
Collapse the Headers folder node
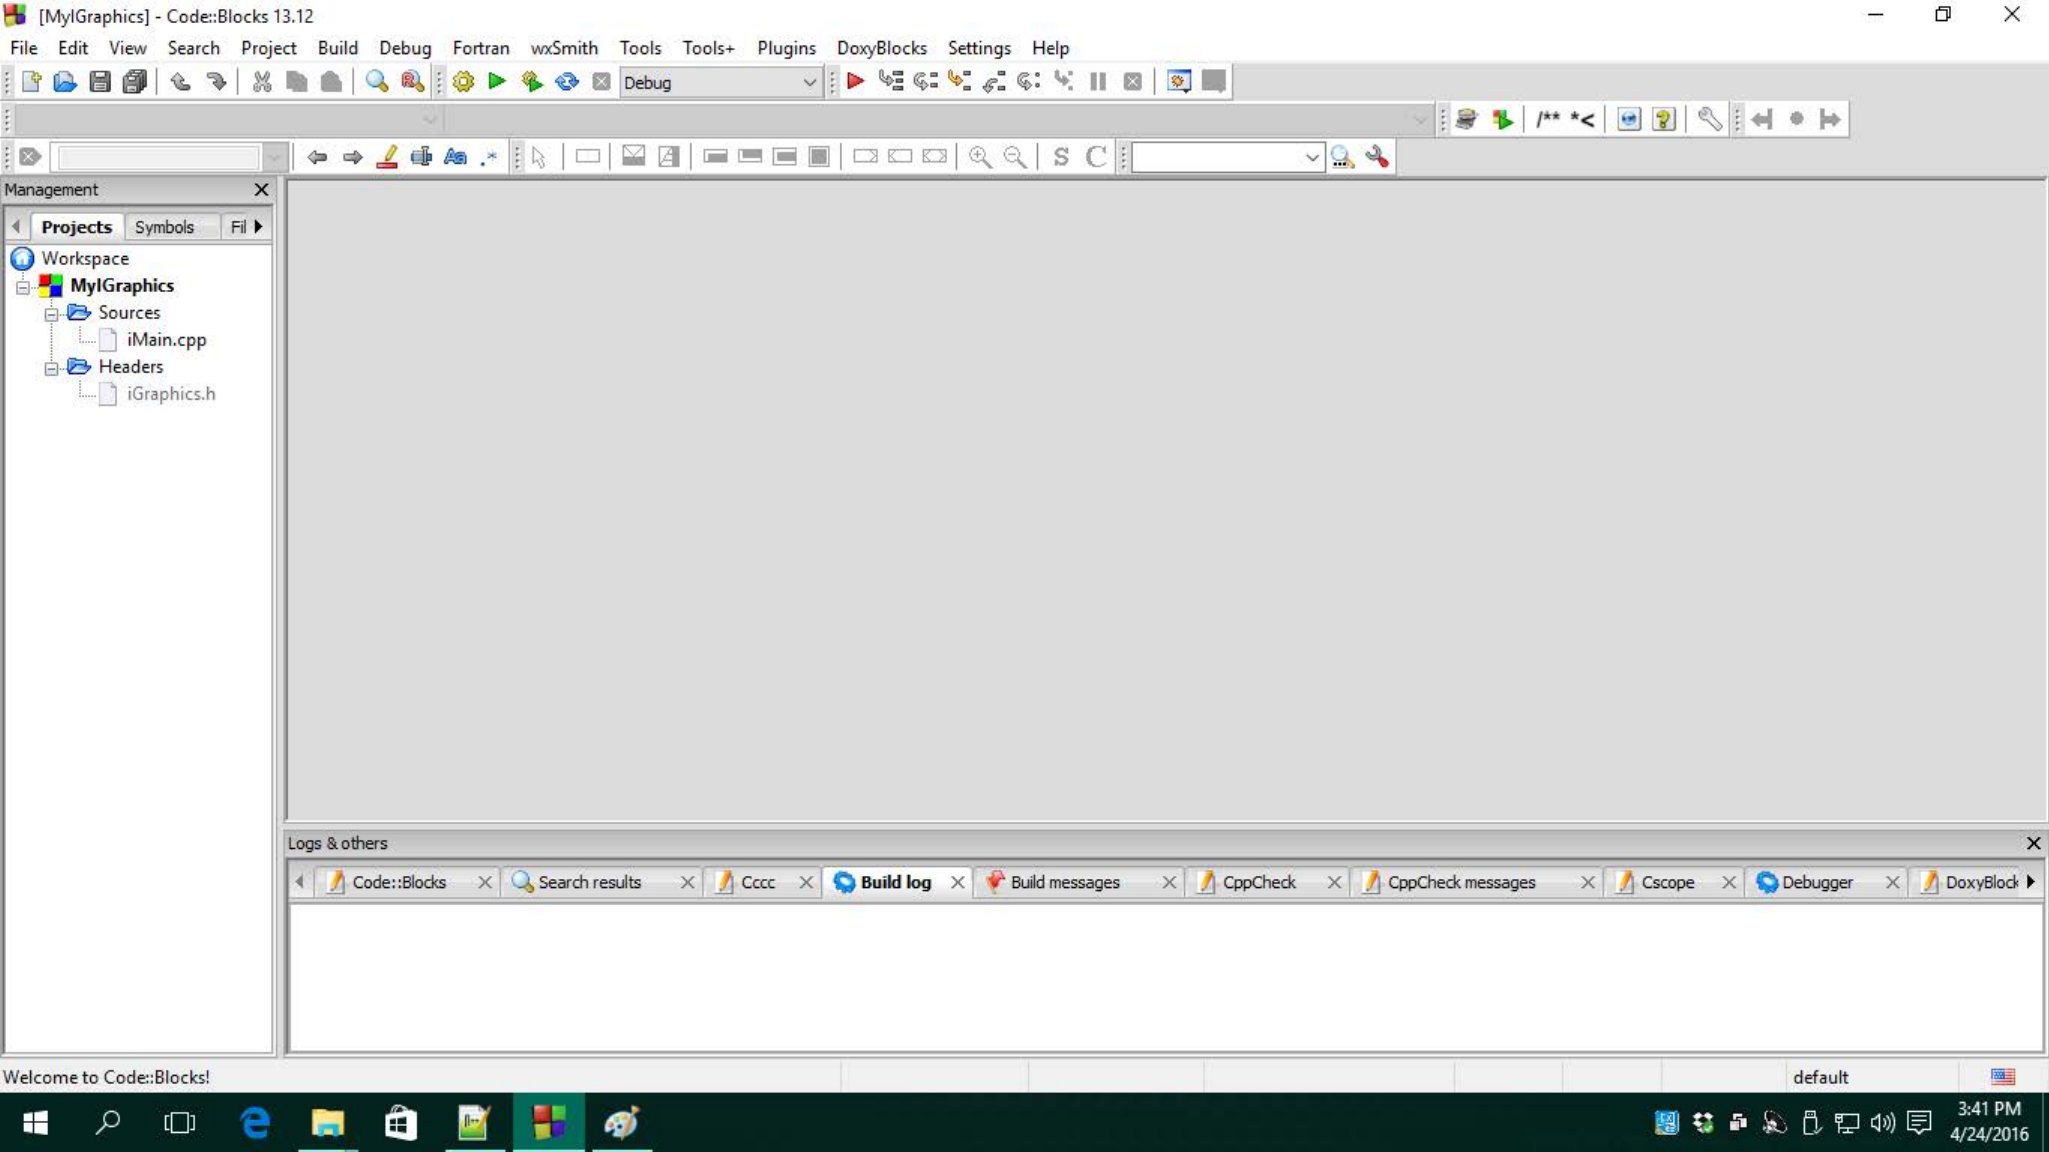(x=51, y=368)
